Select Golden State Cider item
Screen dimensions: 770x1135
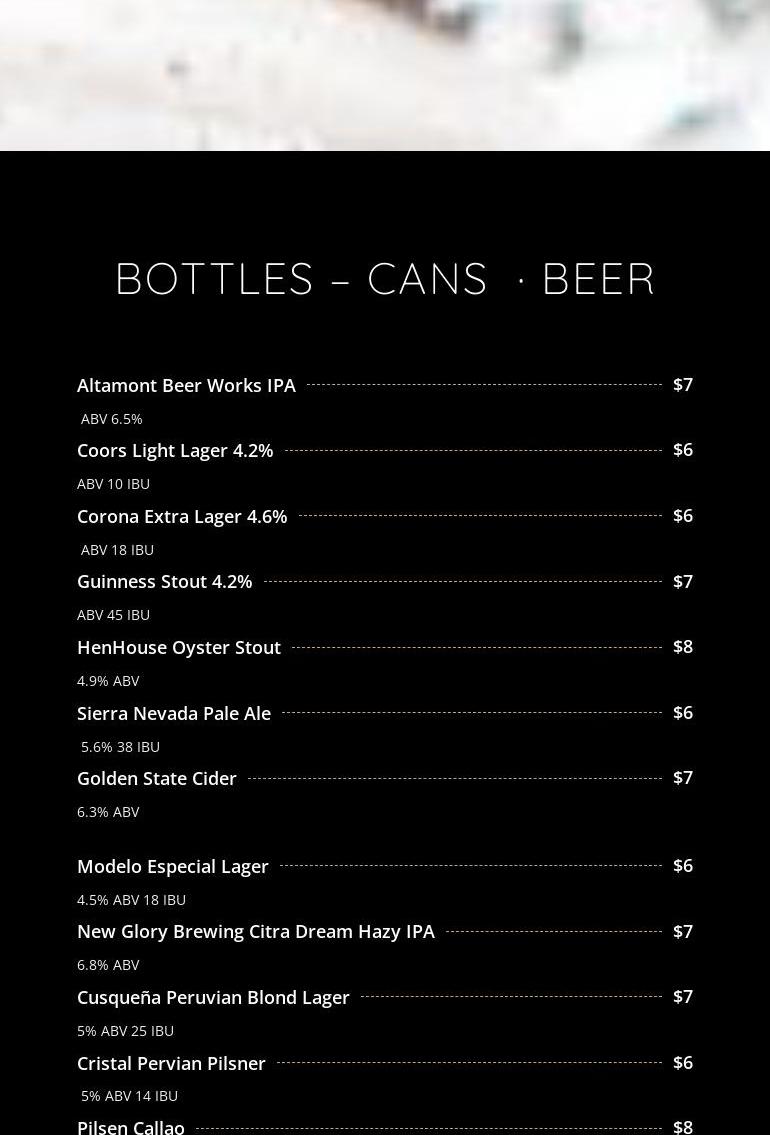pos(156,778)
